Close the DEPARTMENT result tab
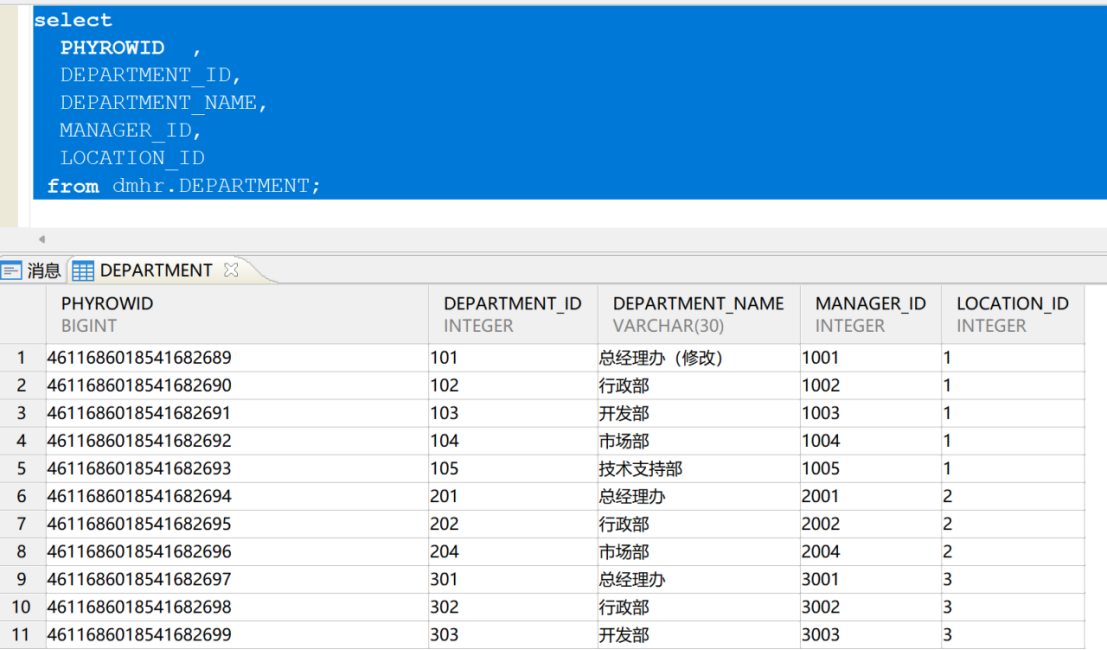This screenshot has height=650, width=1107. 231,270
